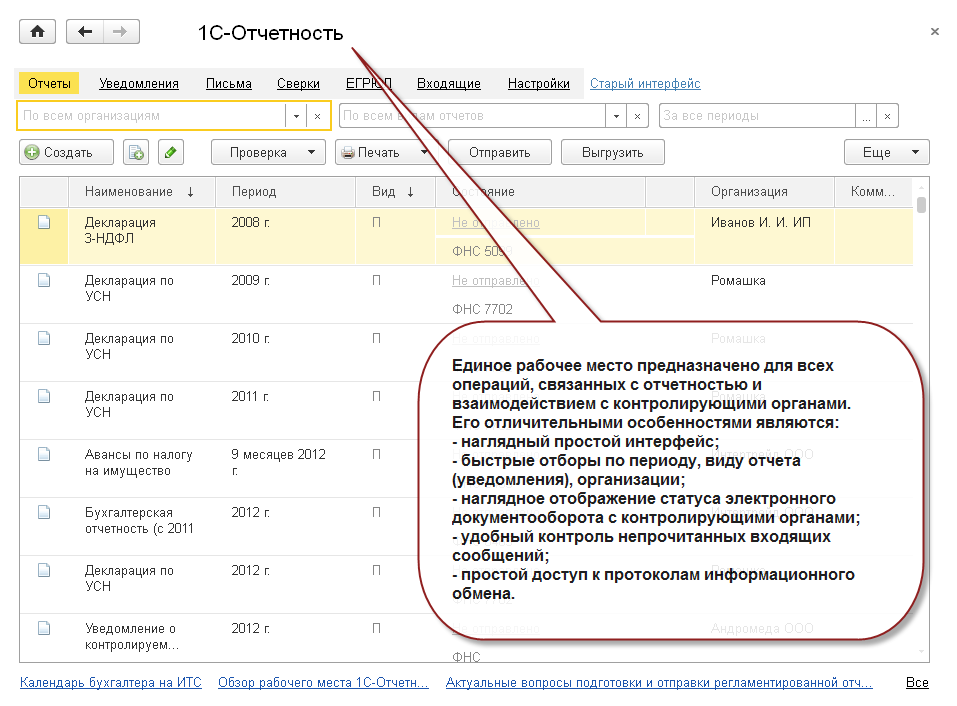Click the Home icon button
This screenshot has height=706, width=957.
(38, 32)
